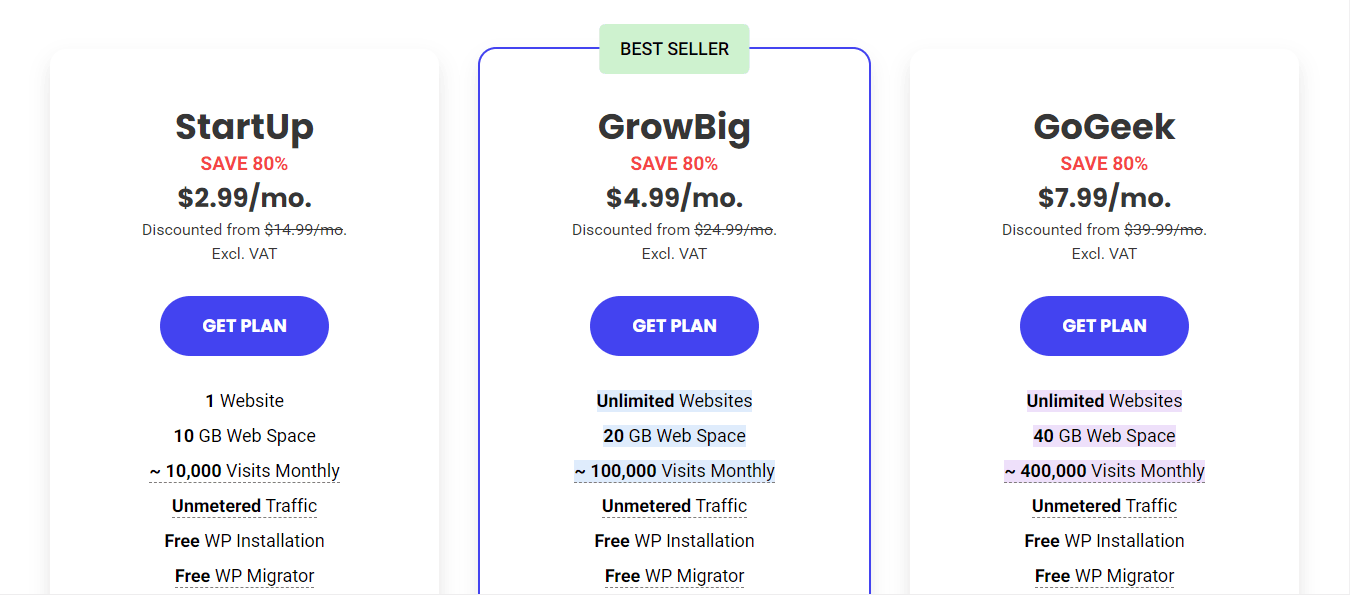Click GET PLAN under the StartUp plan

coord(244,326)
